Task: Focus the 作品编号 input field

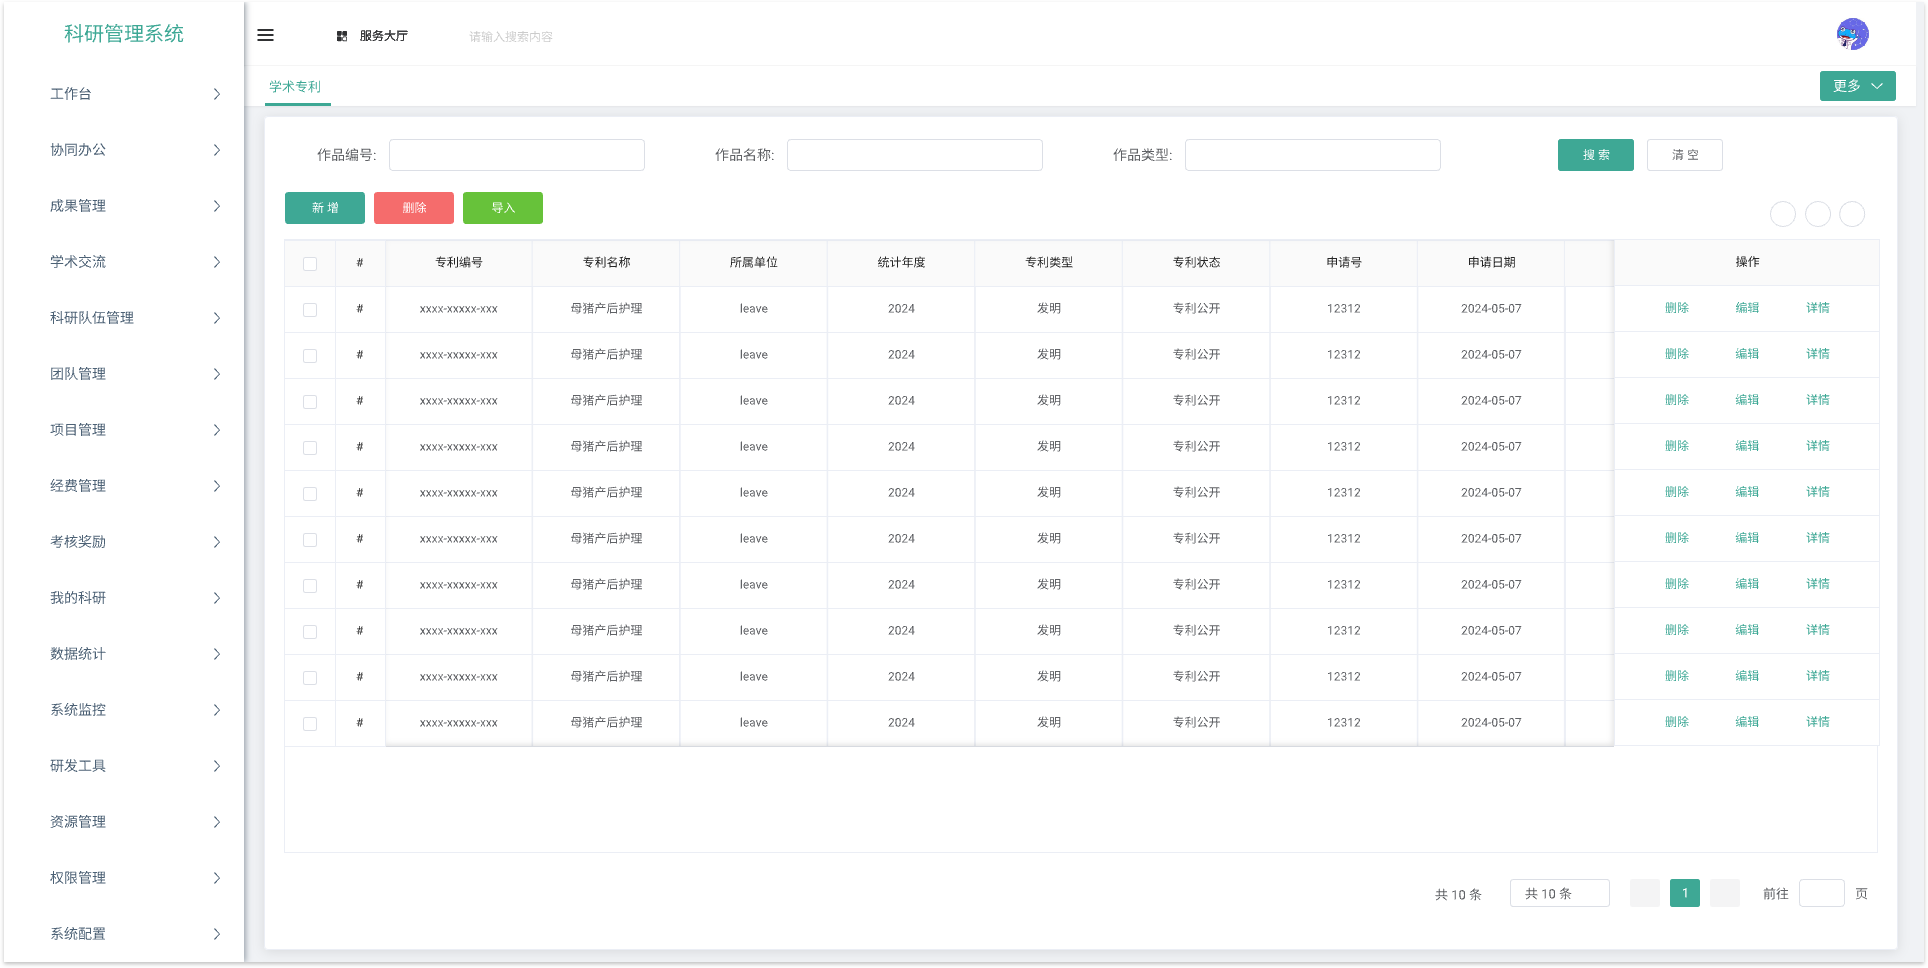Action: 516,155
